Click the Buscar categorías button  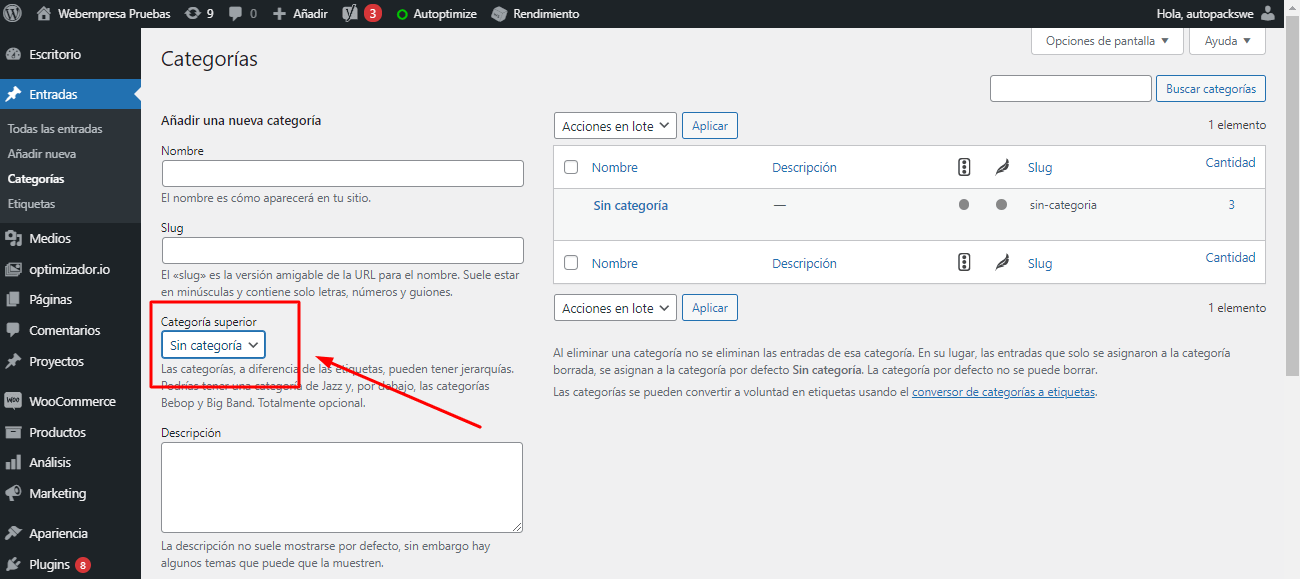(1211, 88)
